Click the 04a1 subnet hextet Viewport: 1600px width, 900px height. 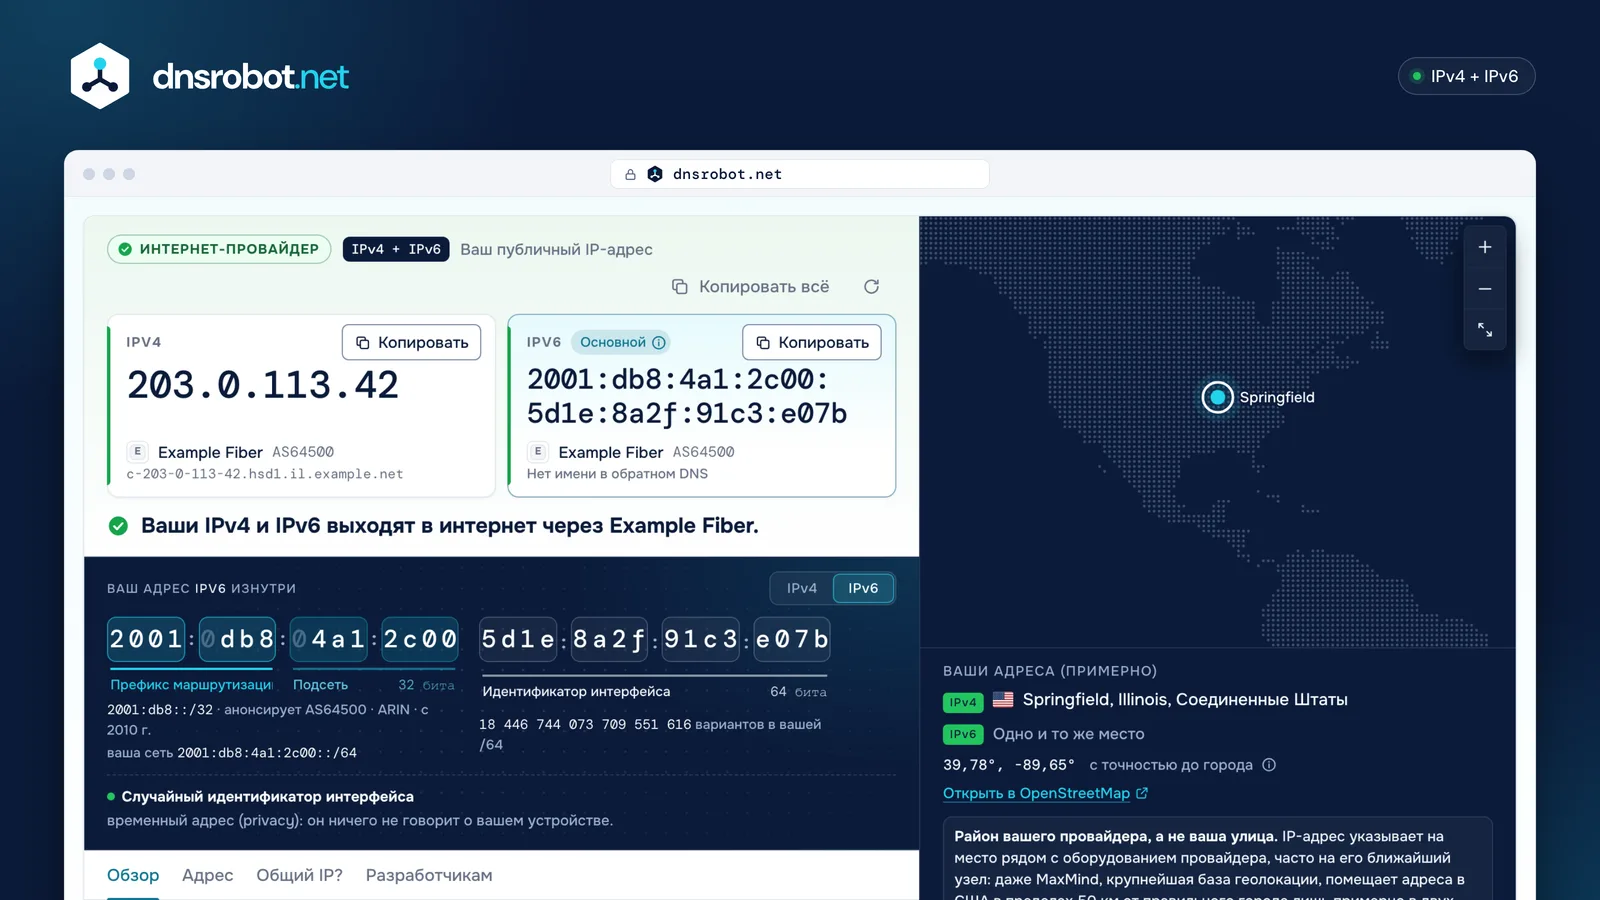pyautogui.click(x=329, y=639)
